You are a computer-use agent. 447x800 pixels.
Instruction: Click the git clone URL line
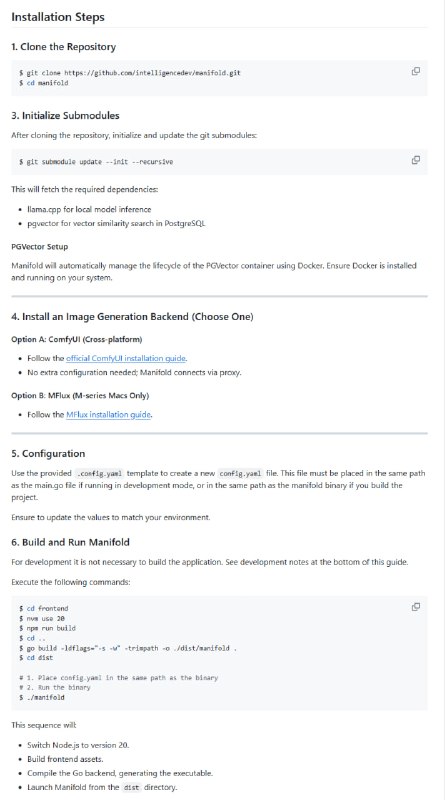click(130, 73)
